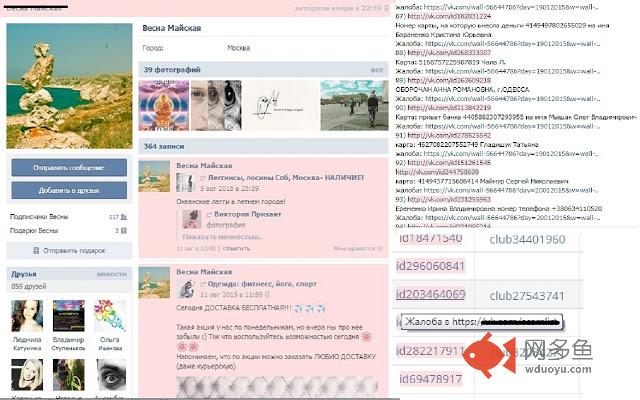Open the eye close-up friend avatar
Viewport: 640px width, 400px height.
click(x=110, y=374)
